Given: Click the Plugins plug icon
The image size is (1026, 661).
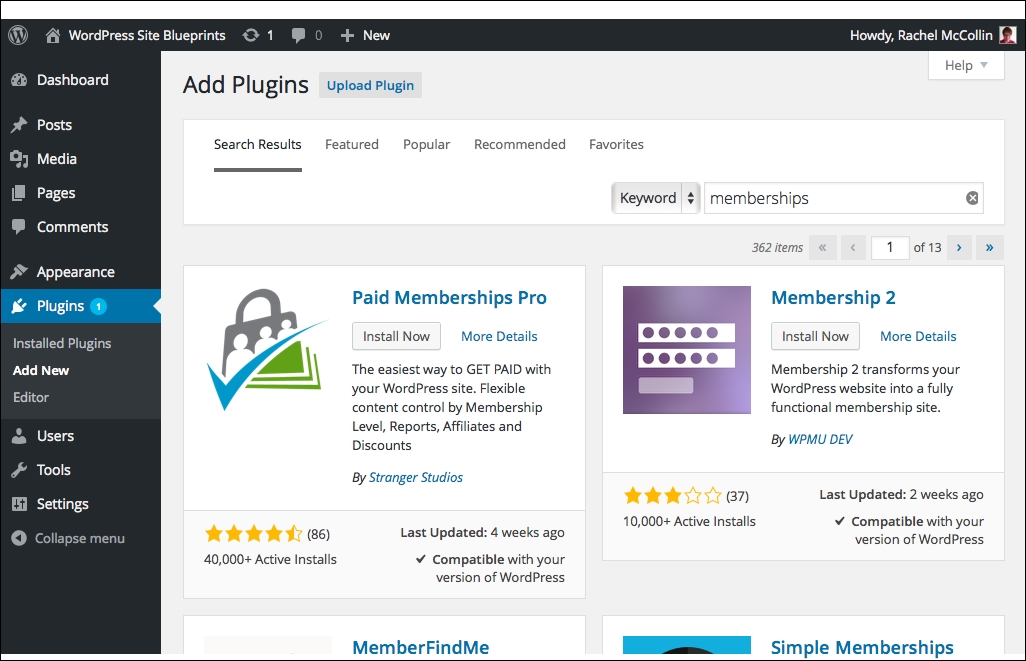Looking at the screenshot, I should pos(19,306).
